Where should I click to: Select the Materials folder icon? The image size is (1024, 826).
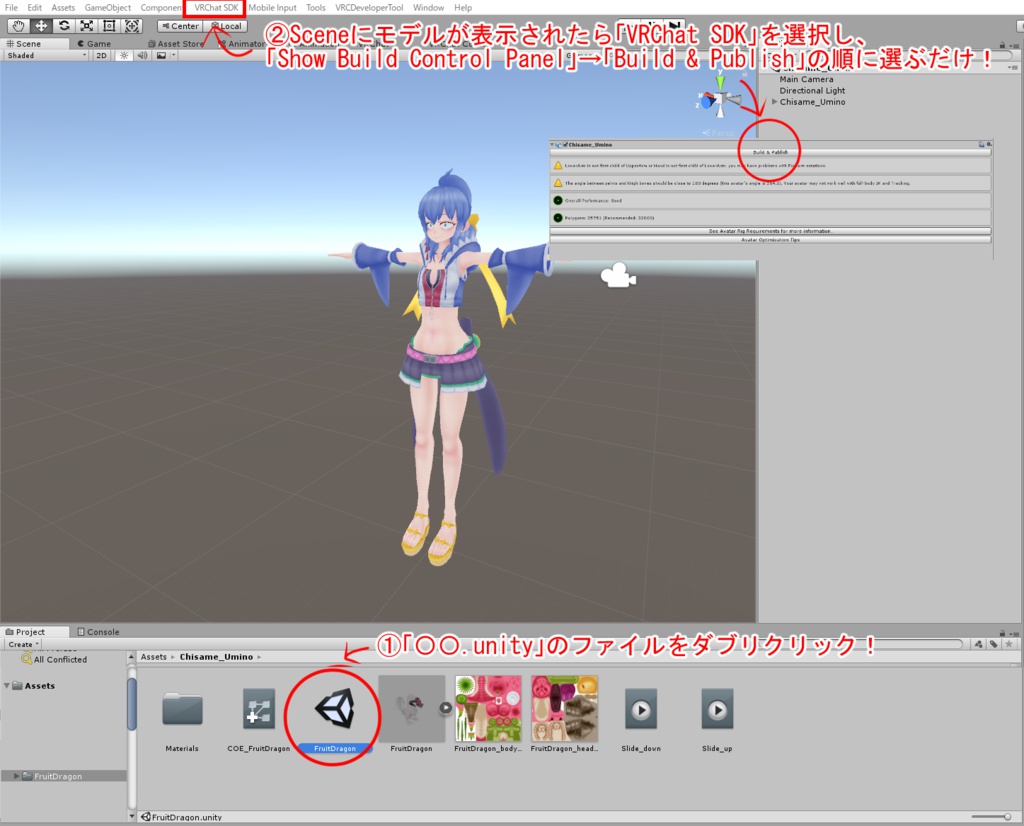(182, 710)
